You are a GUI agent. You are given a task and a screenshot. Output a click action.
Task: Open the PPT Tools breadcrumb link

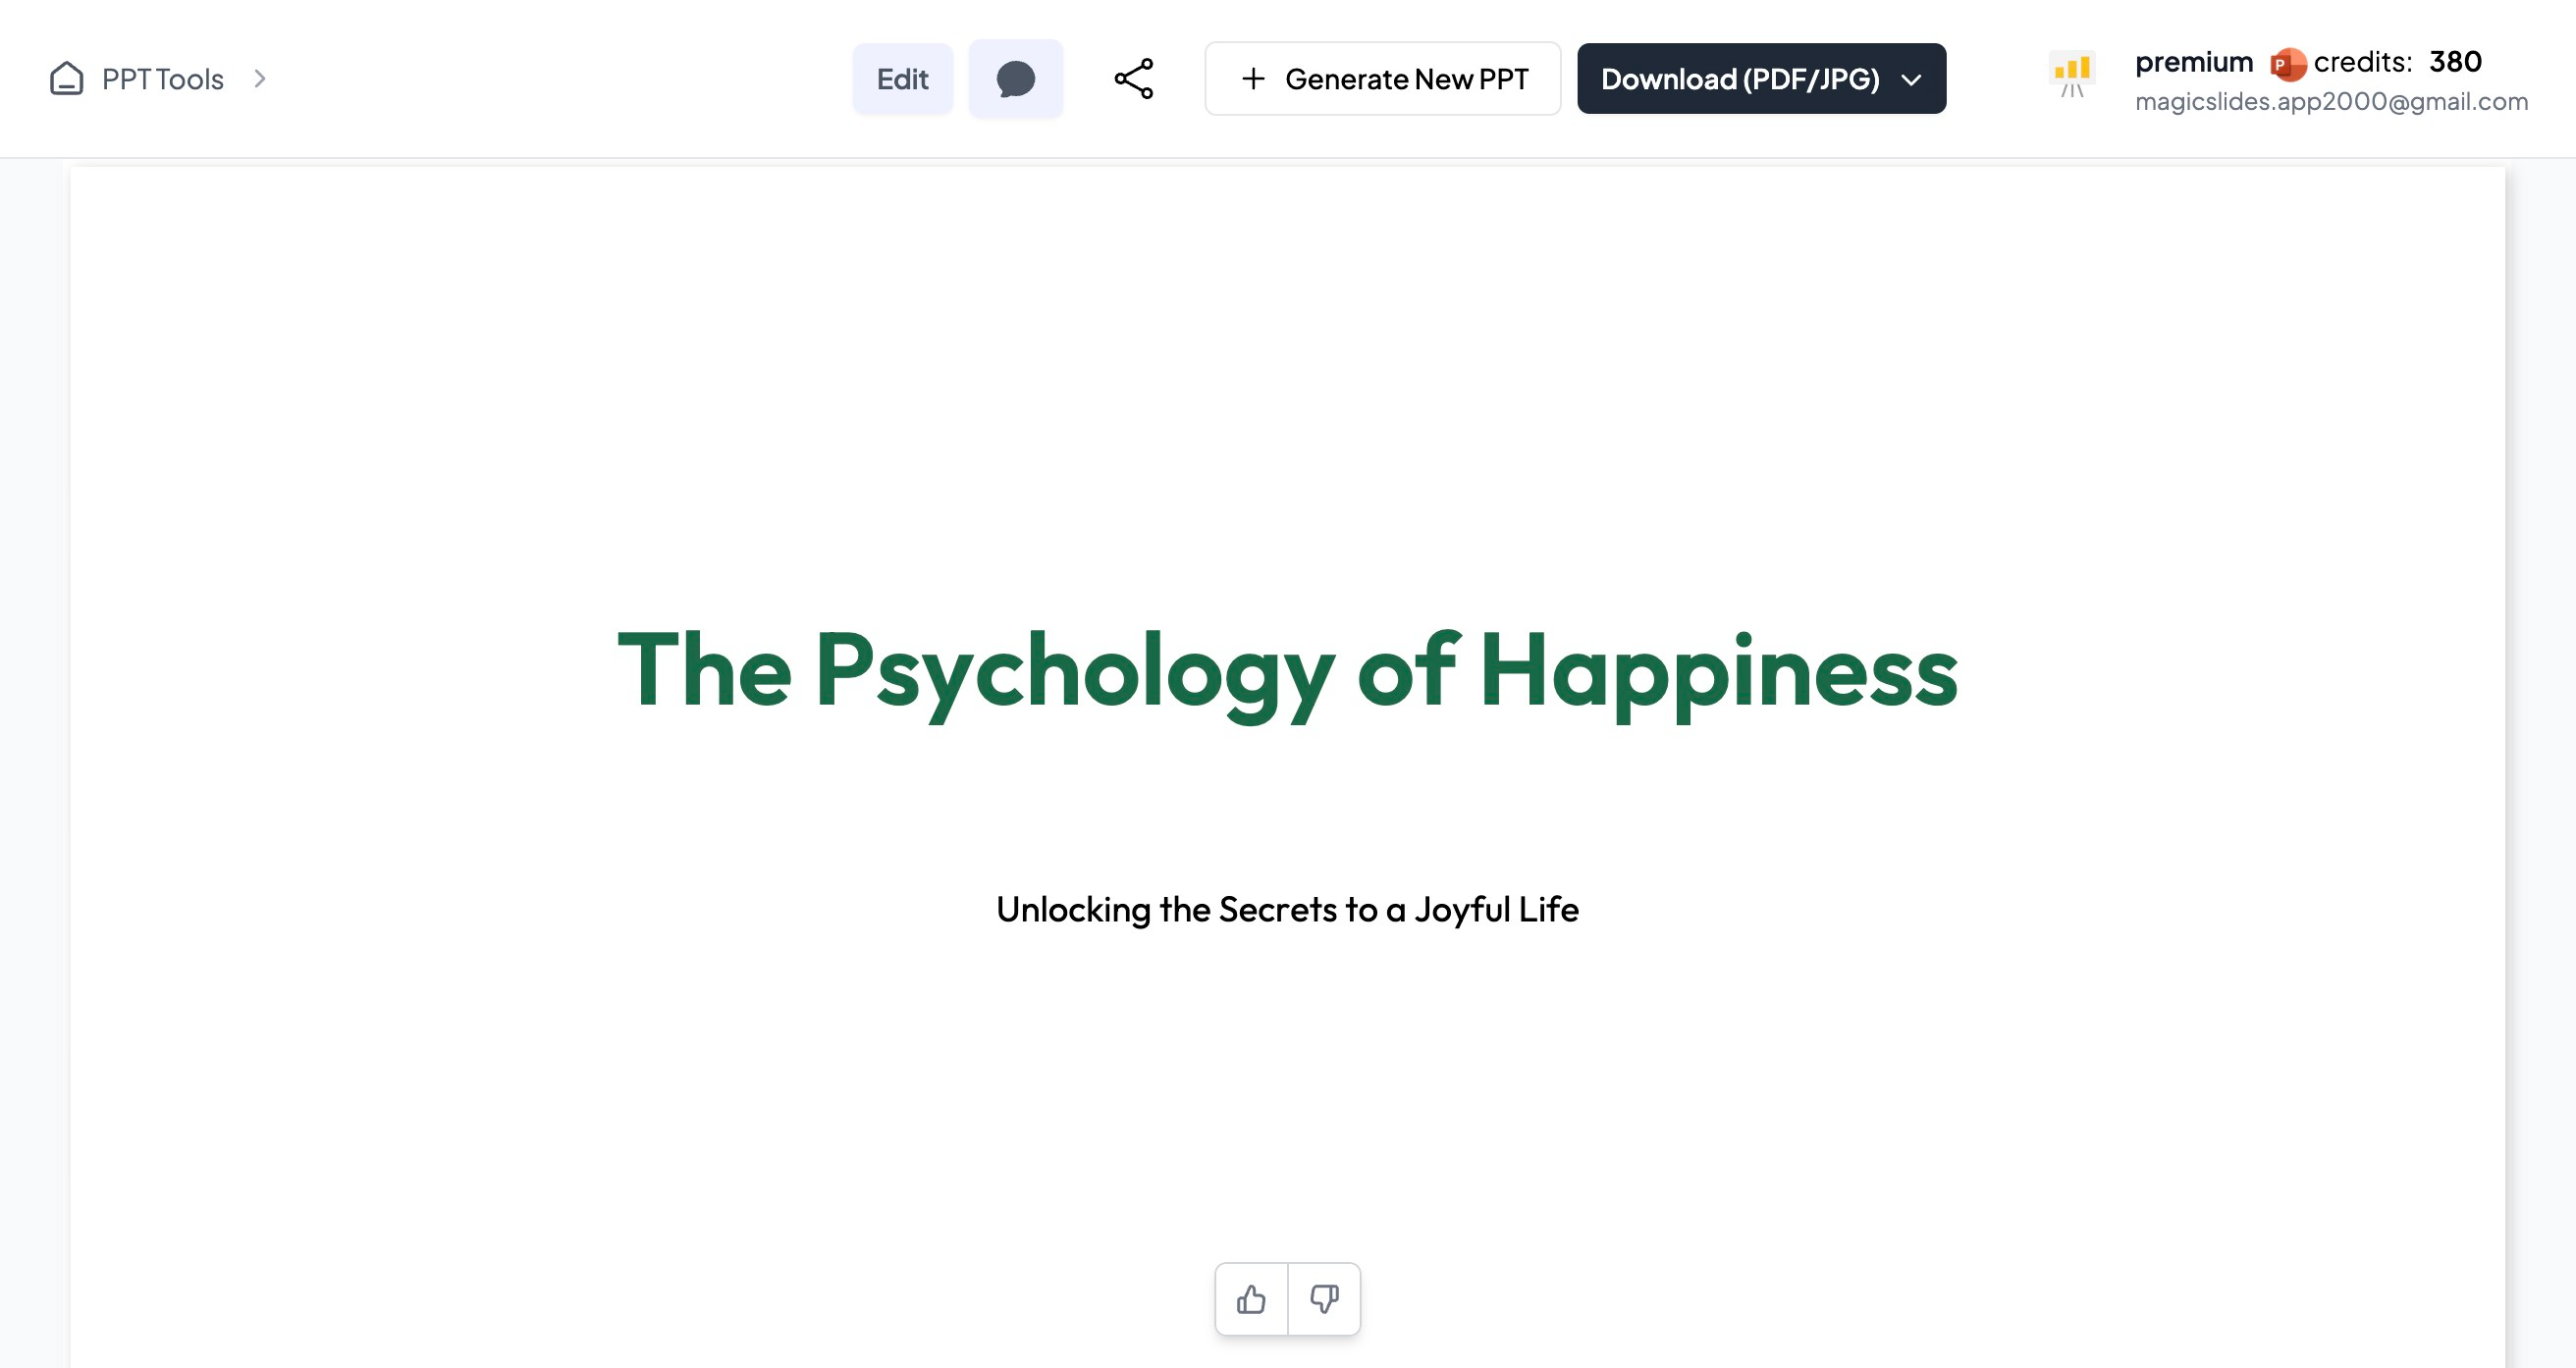click(162, 79)
